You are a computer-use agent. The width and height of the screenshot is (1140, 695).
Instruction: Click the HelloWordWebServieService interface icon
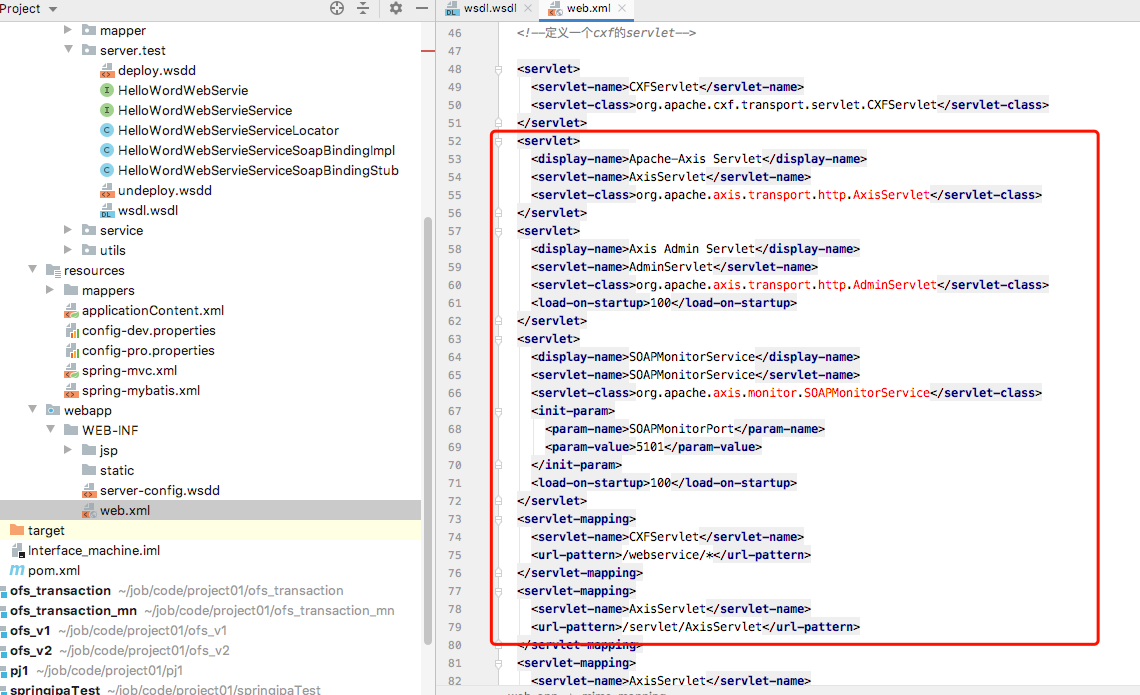107,110
